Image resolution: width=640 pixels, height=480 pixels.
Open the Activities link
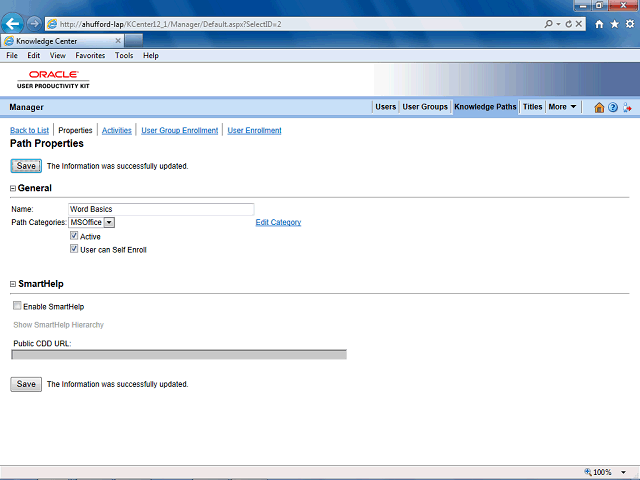coord(117,130)
